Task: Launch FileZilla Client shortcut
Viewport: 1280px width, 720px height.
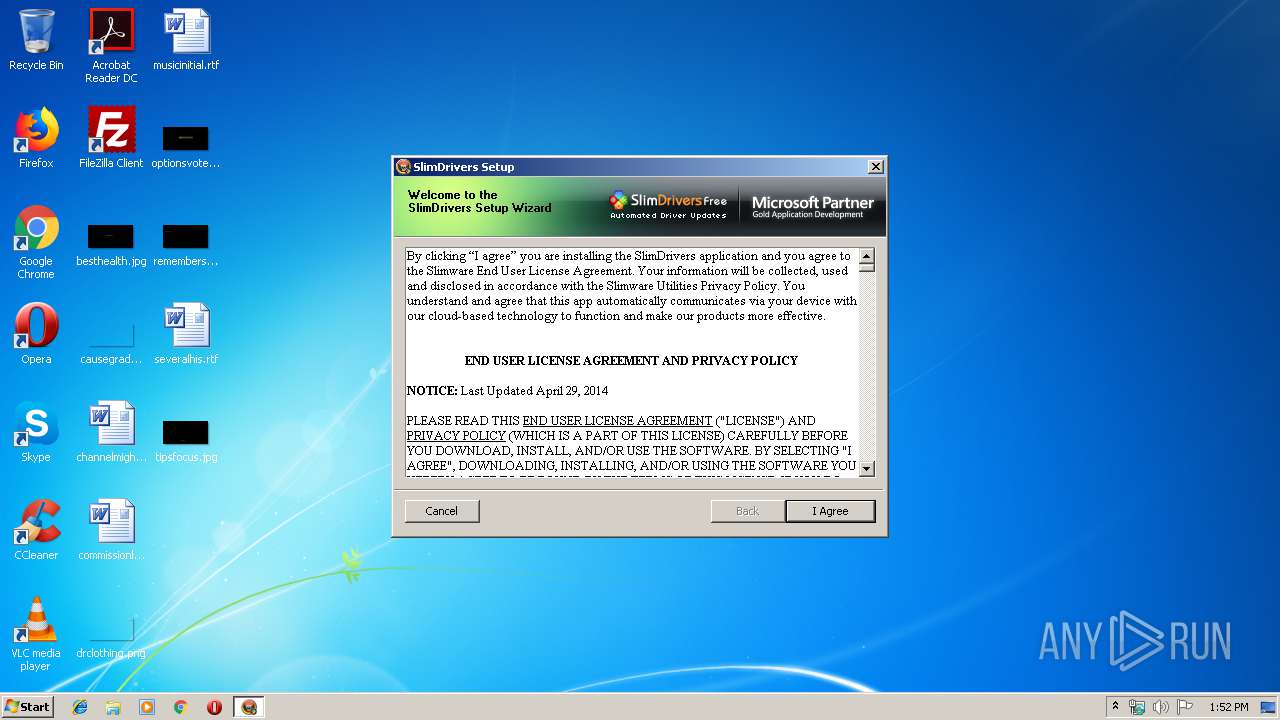Action: [111, 138]
